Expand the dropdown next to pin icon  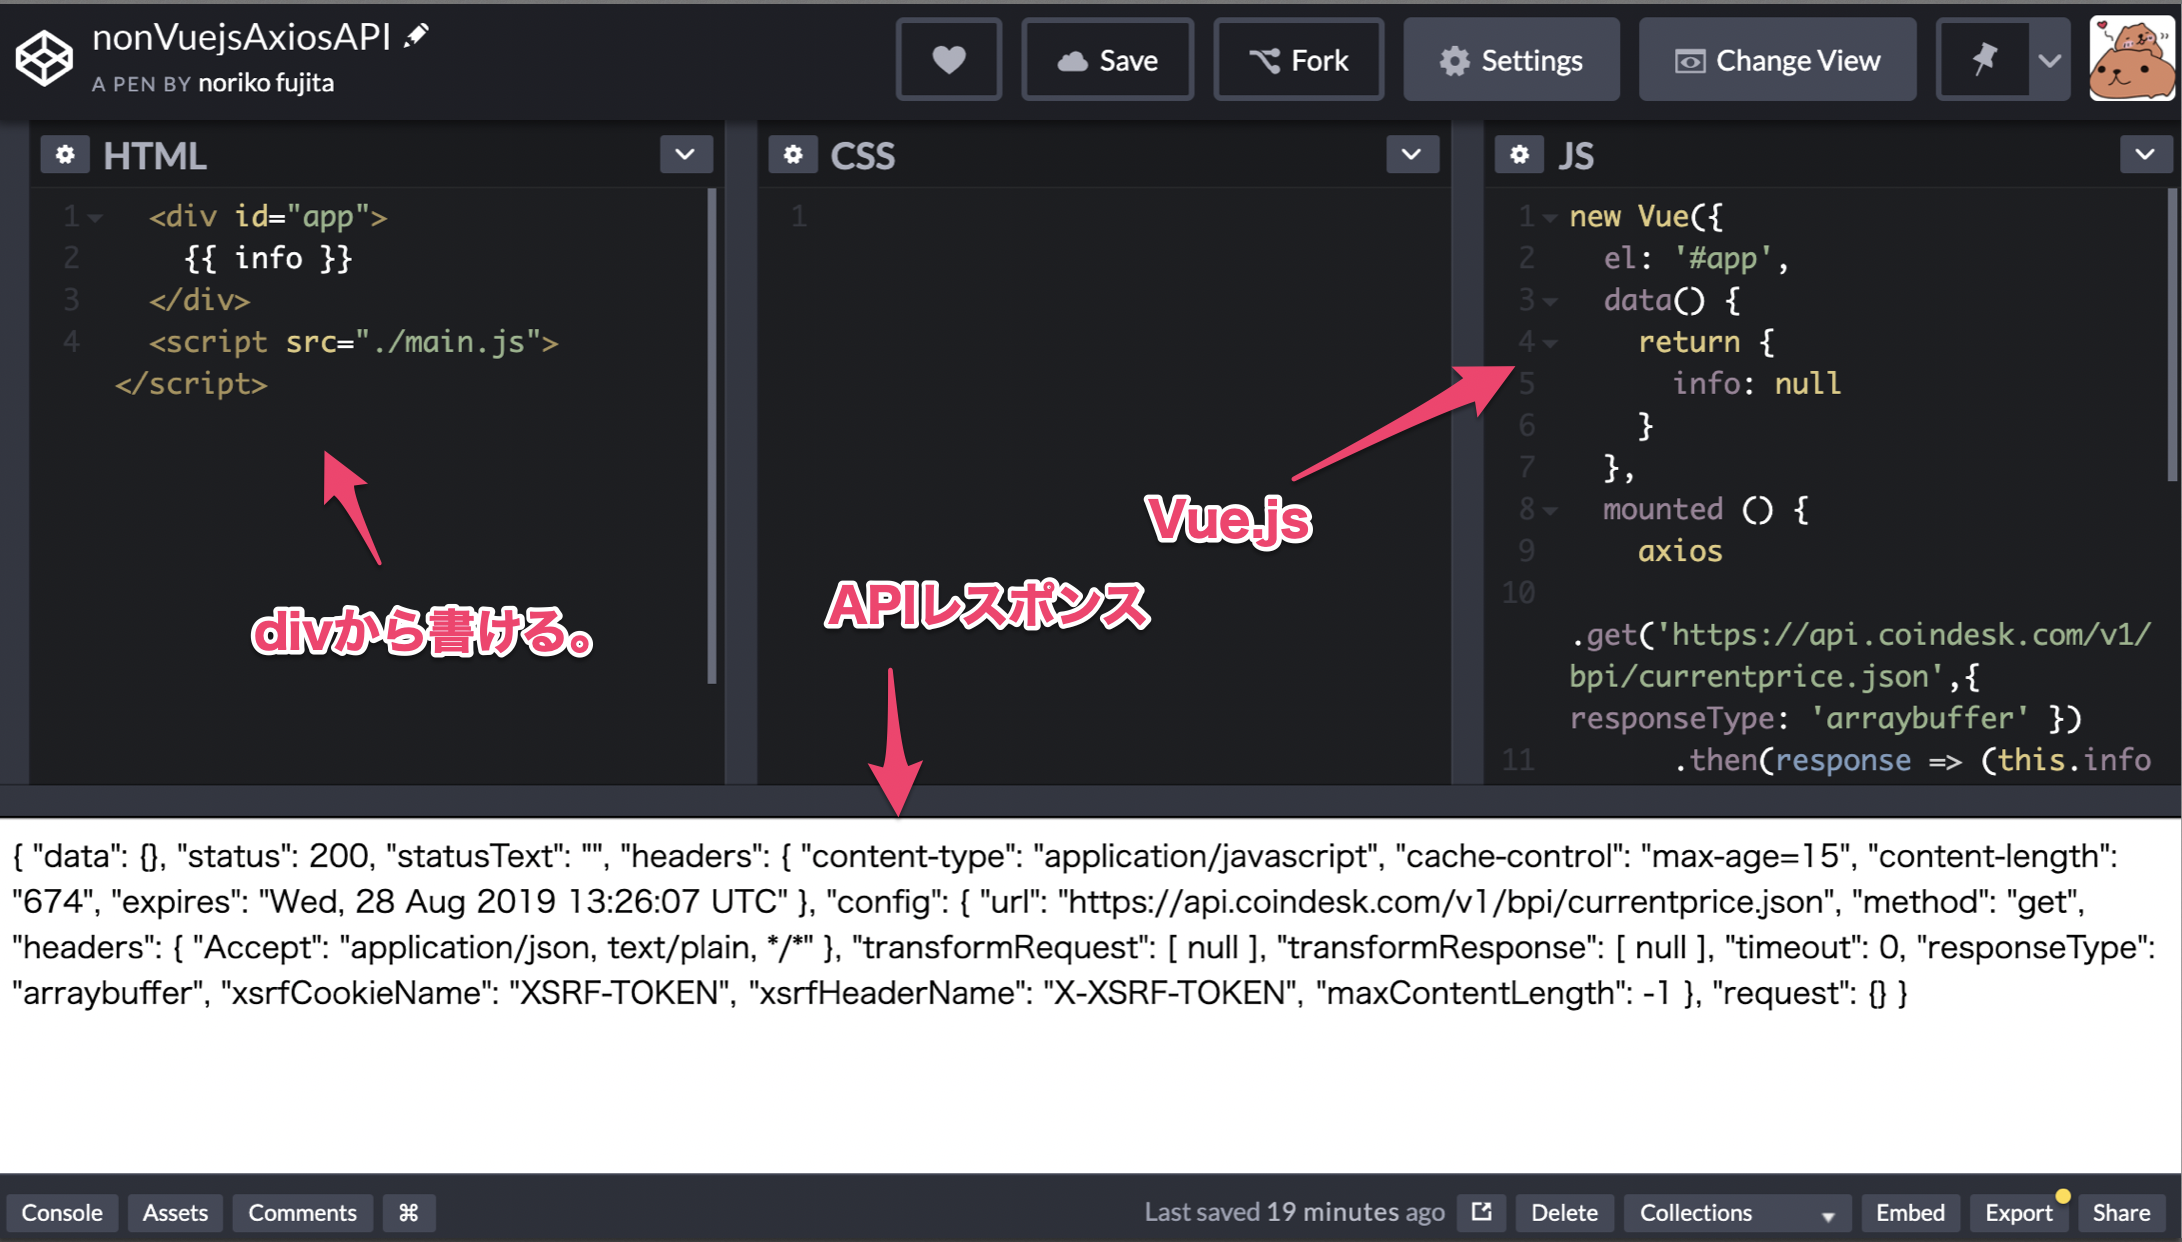[x=2050, y=60]
